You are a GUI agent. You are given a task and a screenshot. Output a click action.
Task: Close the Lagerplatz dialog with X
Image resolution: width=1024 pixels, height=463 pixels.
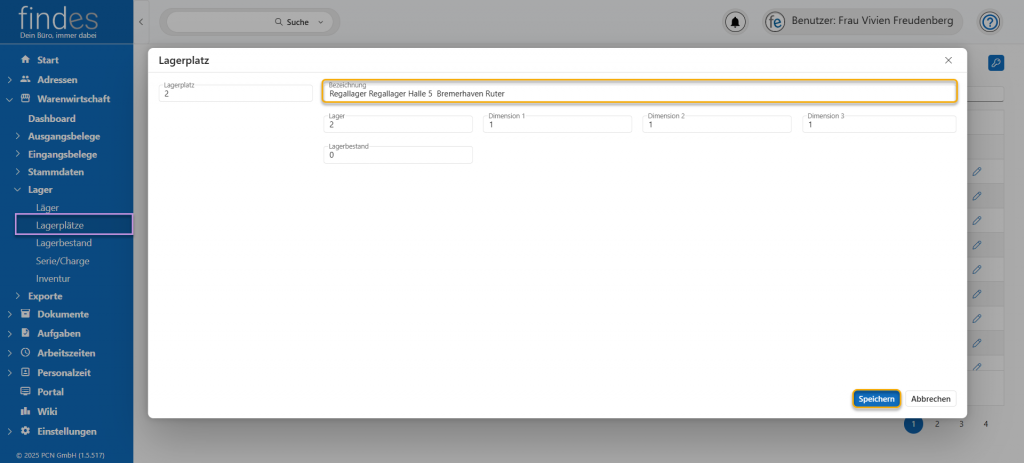(948, 61)
